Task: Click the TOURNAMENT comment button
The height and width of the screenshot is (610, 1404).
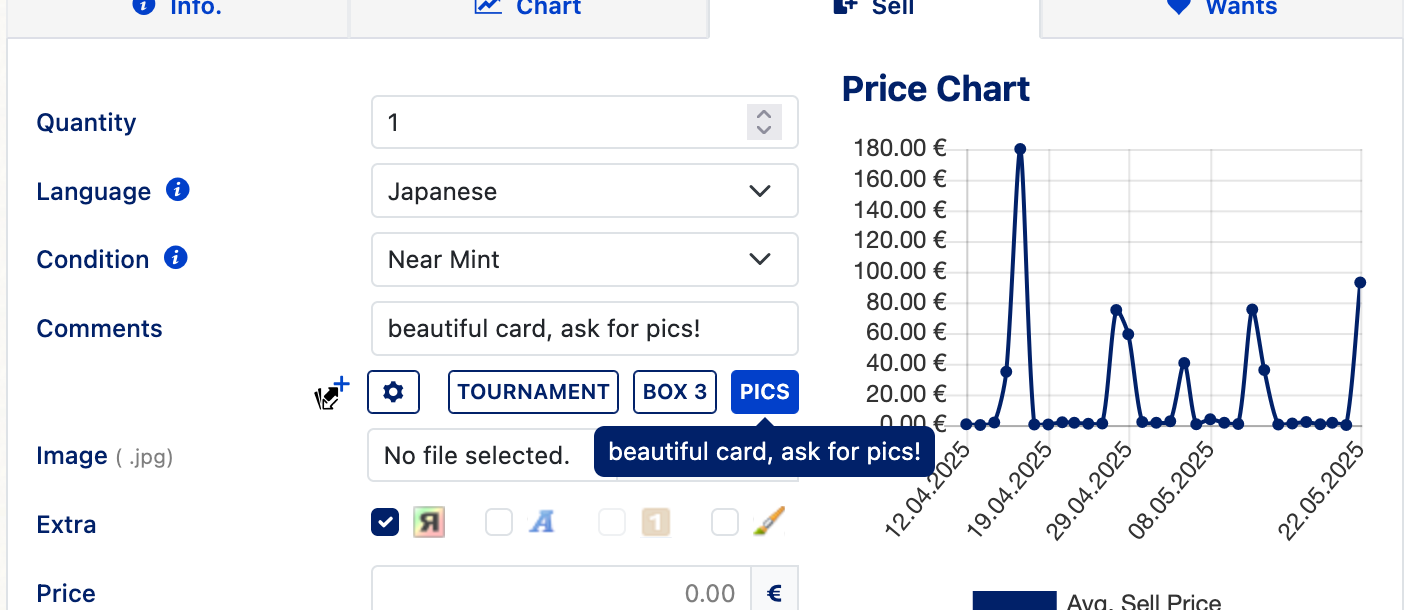Action: (533, 392)
